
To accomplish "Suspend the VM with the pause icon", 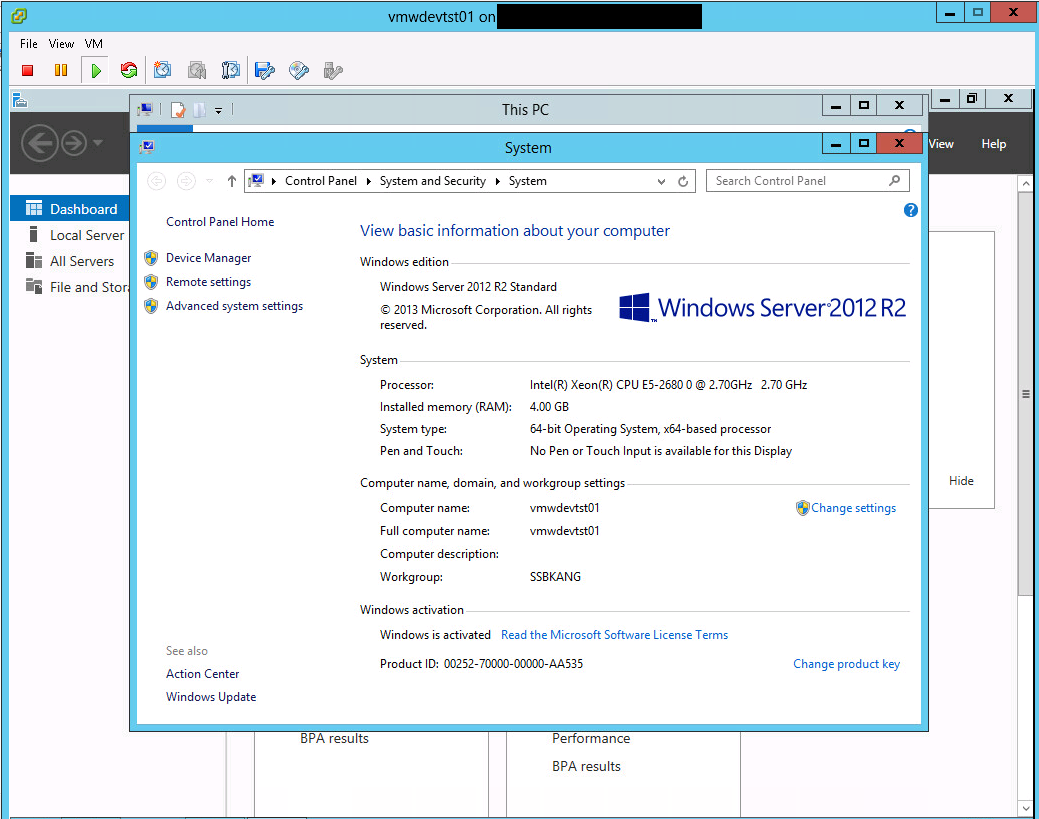I will tap(61, 70).
